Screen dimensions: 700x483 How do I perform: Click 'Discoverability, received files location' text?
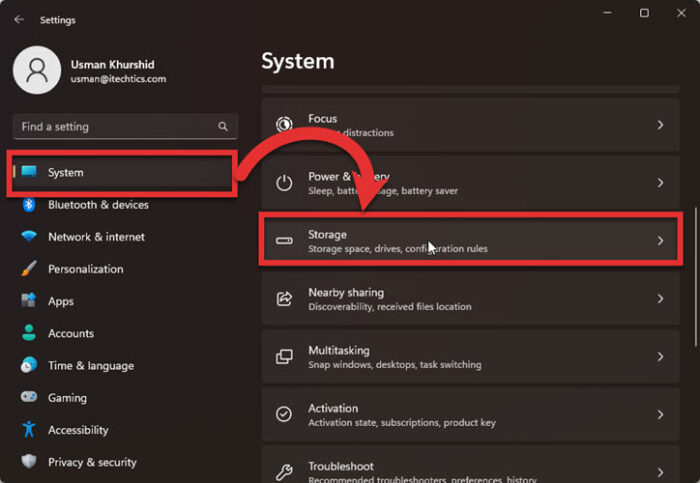tap(390, 307)
